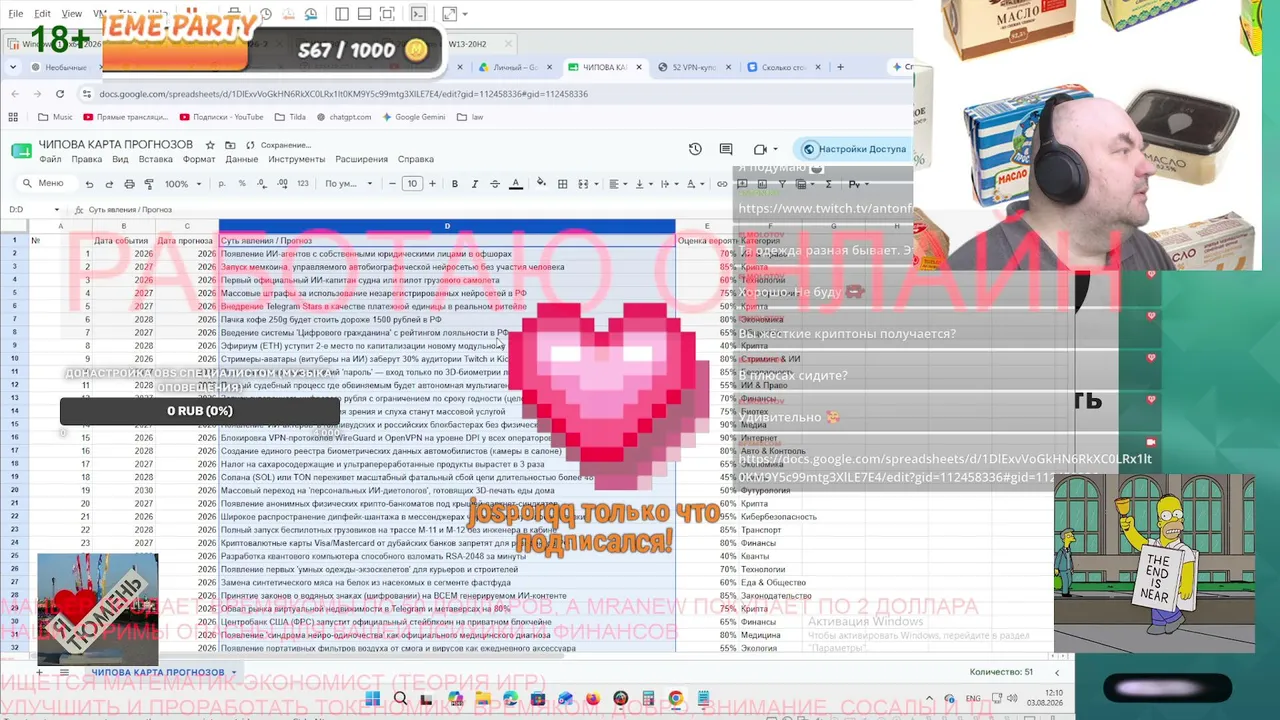Open the text color picker

click(516, 184)
